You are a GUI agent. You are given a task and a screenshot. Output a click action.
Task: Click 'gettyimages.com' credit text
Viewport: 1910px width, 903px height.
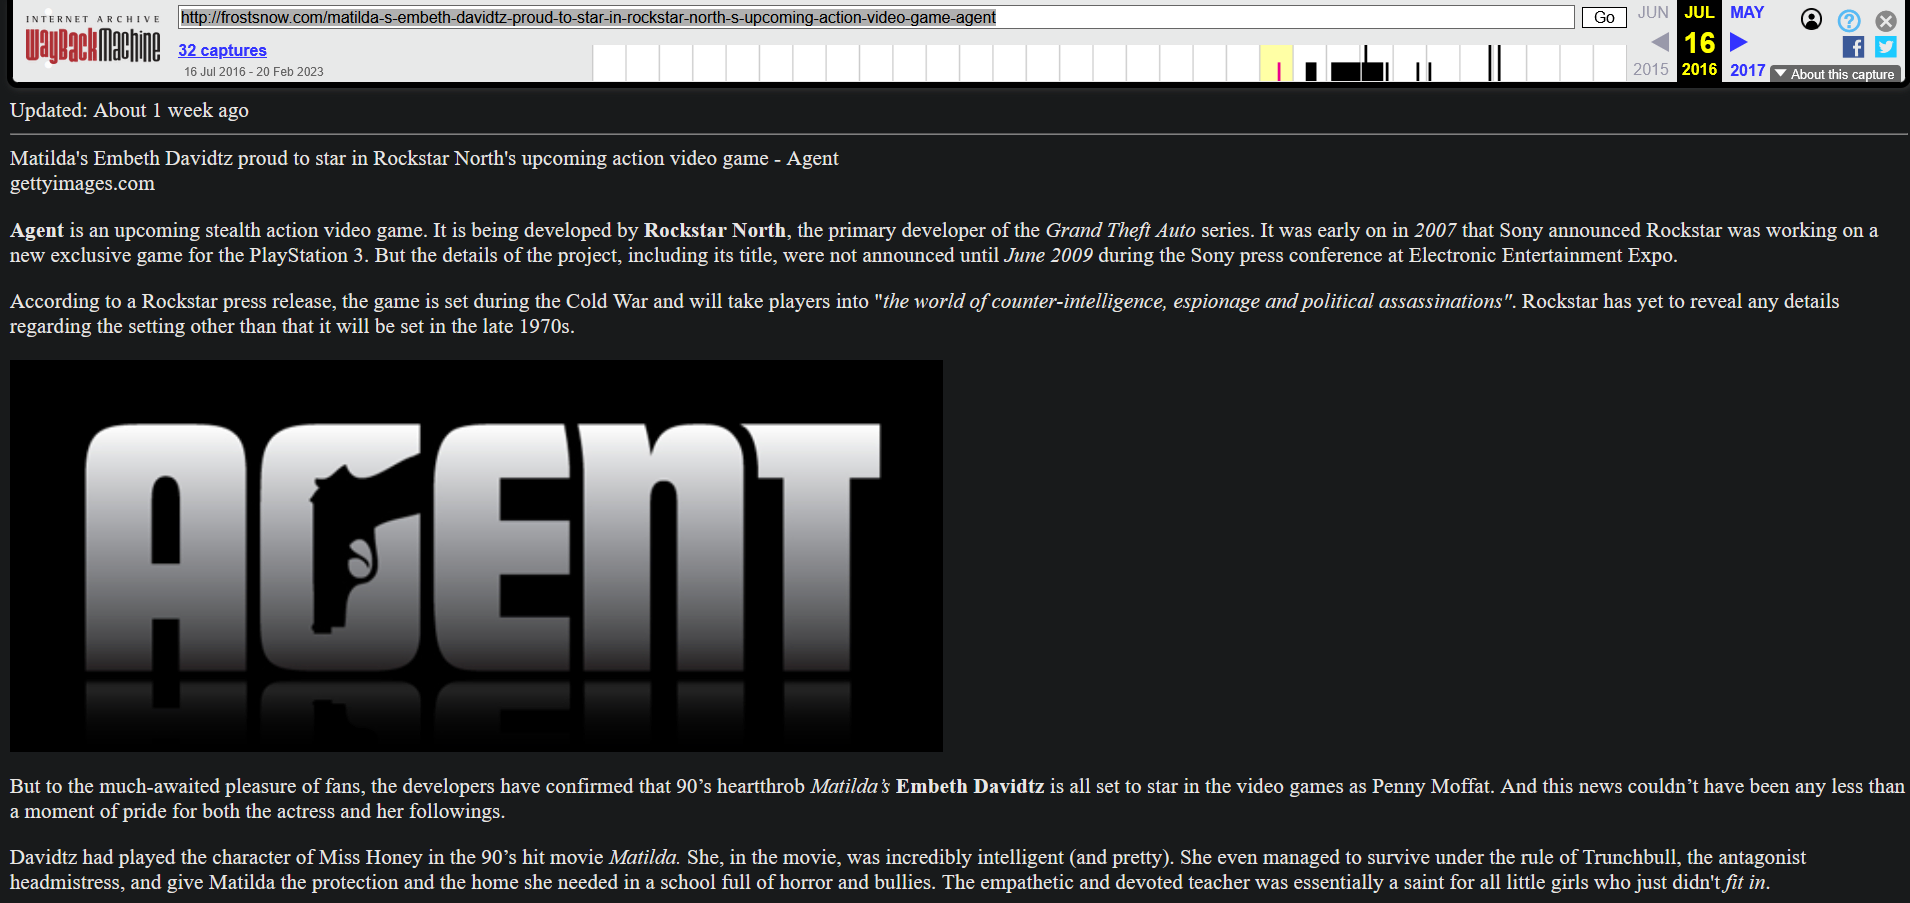[82, 183]
